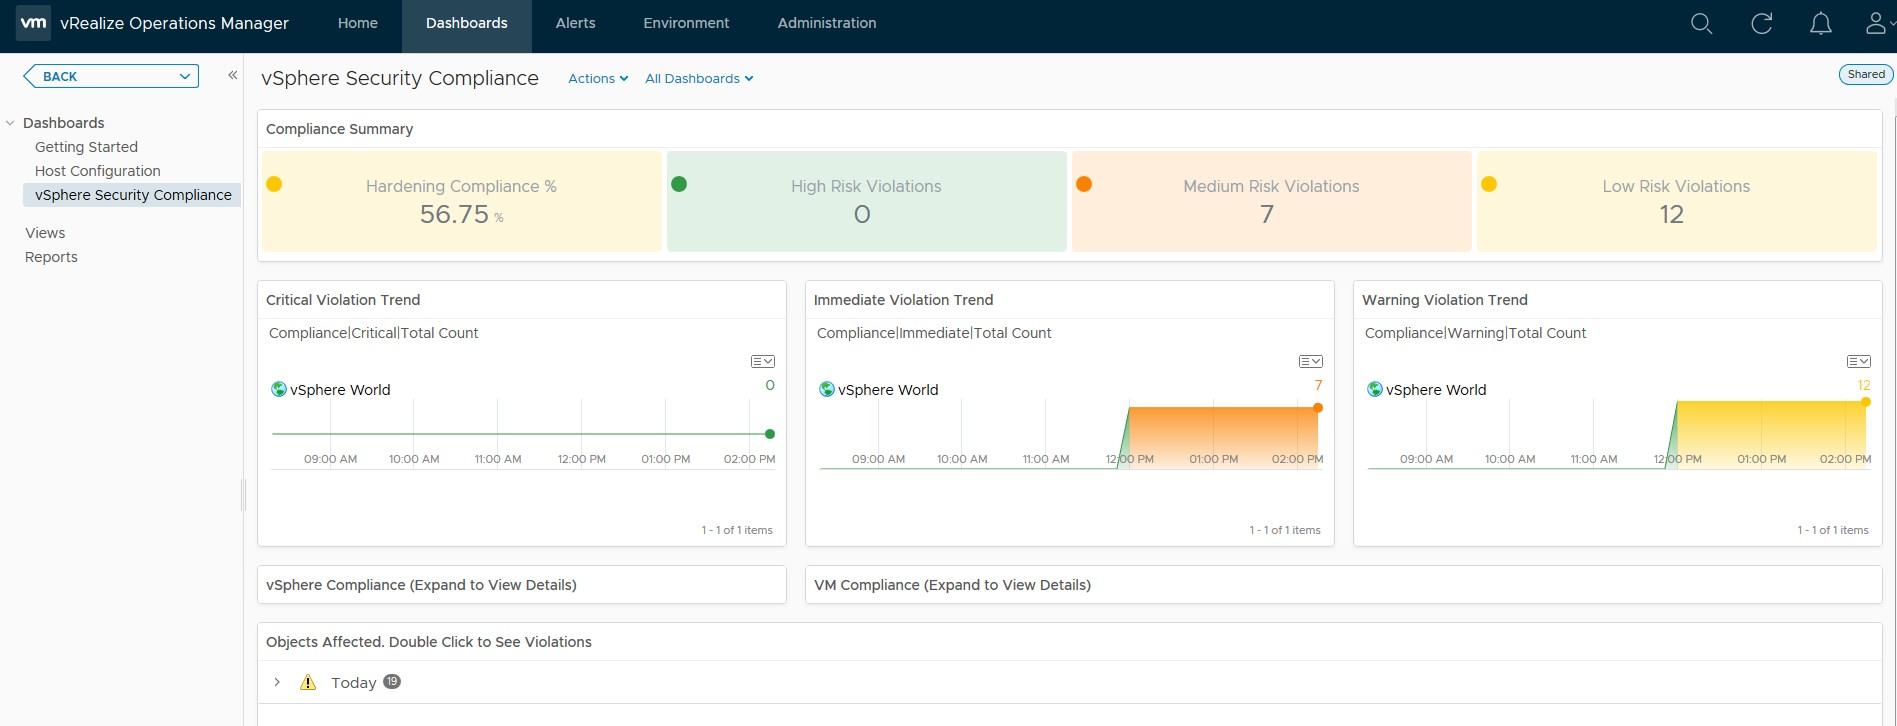Open Views in the sidebar
The width and height of the screenshot is (1897, 726).
[45, 233]
